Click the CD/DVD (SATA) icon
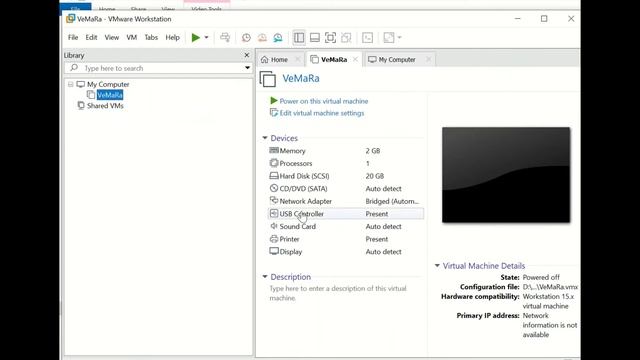Viewport: 640px width, 360px height. 274,188
